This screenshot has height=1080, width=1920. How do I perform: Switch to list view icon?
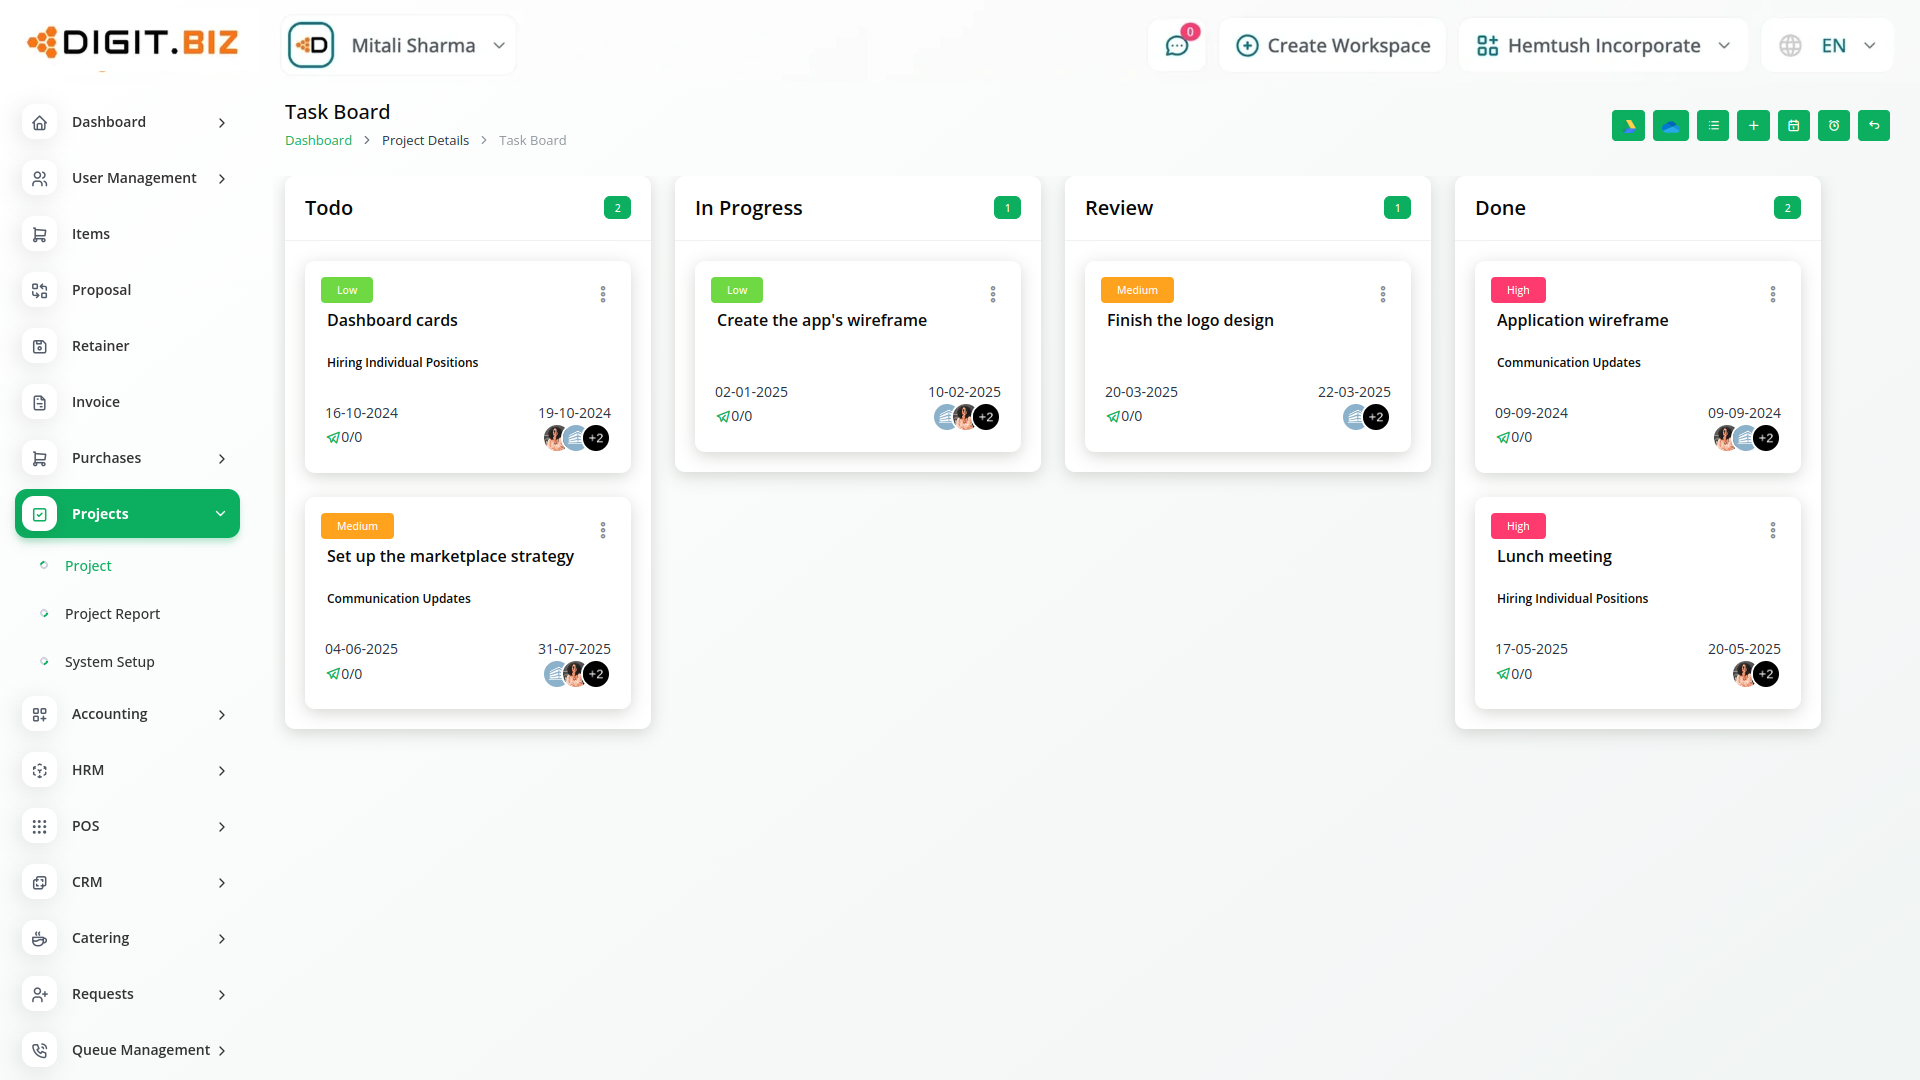pos(1713,126)
